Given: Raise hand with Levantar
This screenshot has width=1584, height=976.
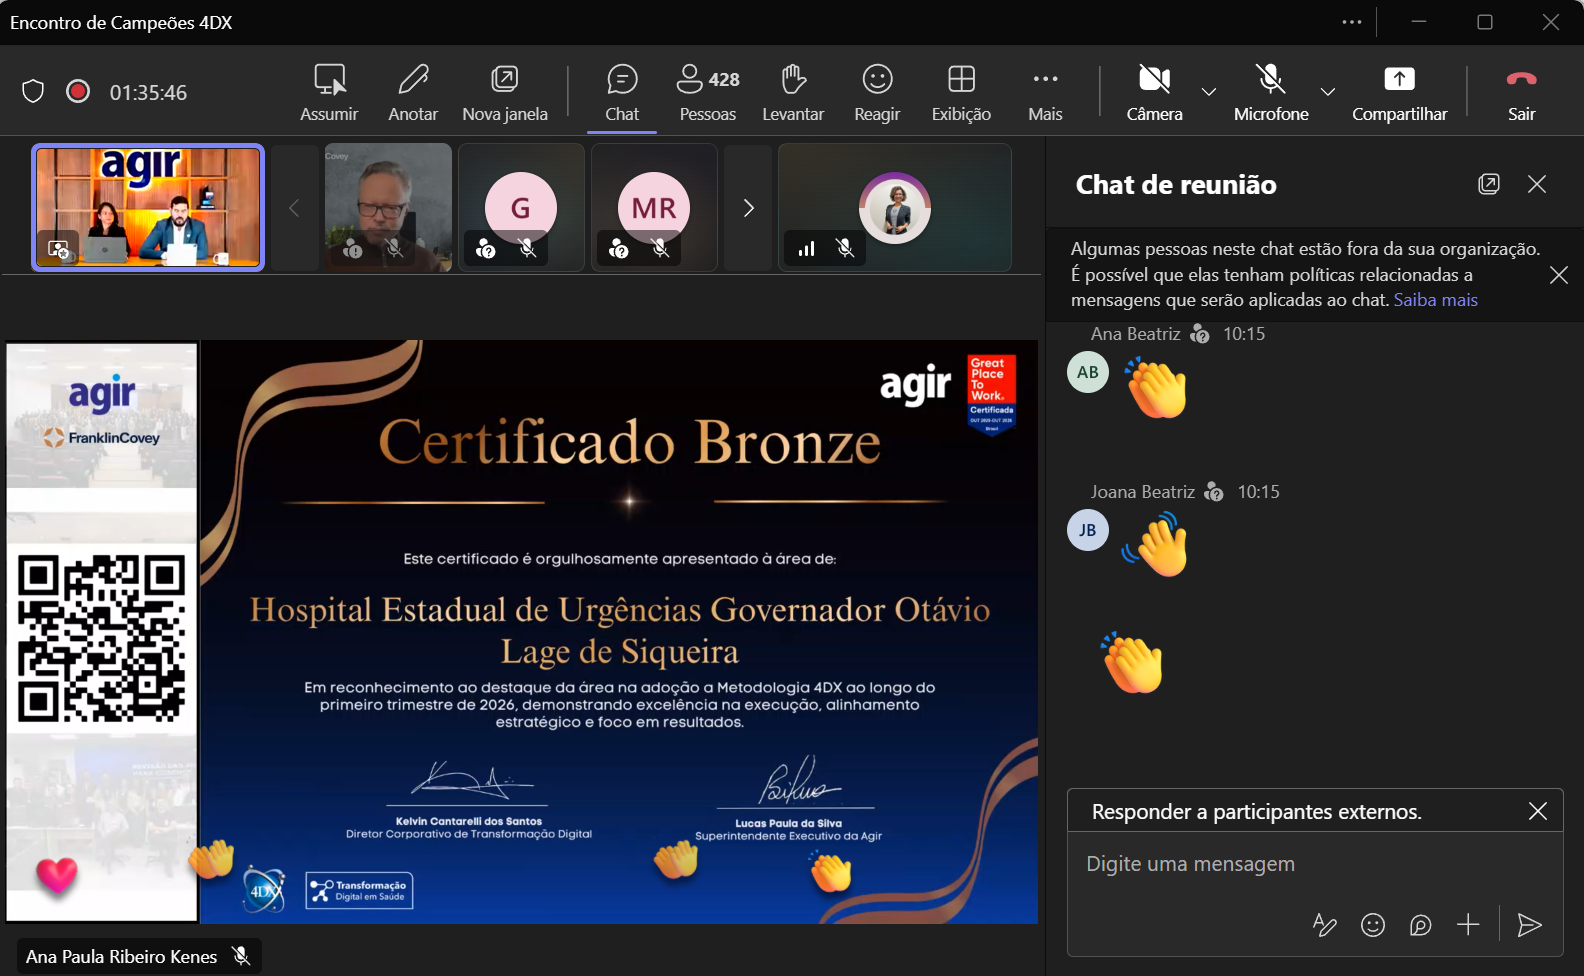Looking at the screenshot, I should 793,92.
